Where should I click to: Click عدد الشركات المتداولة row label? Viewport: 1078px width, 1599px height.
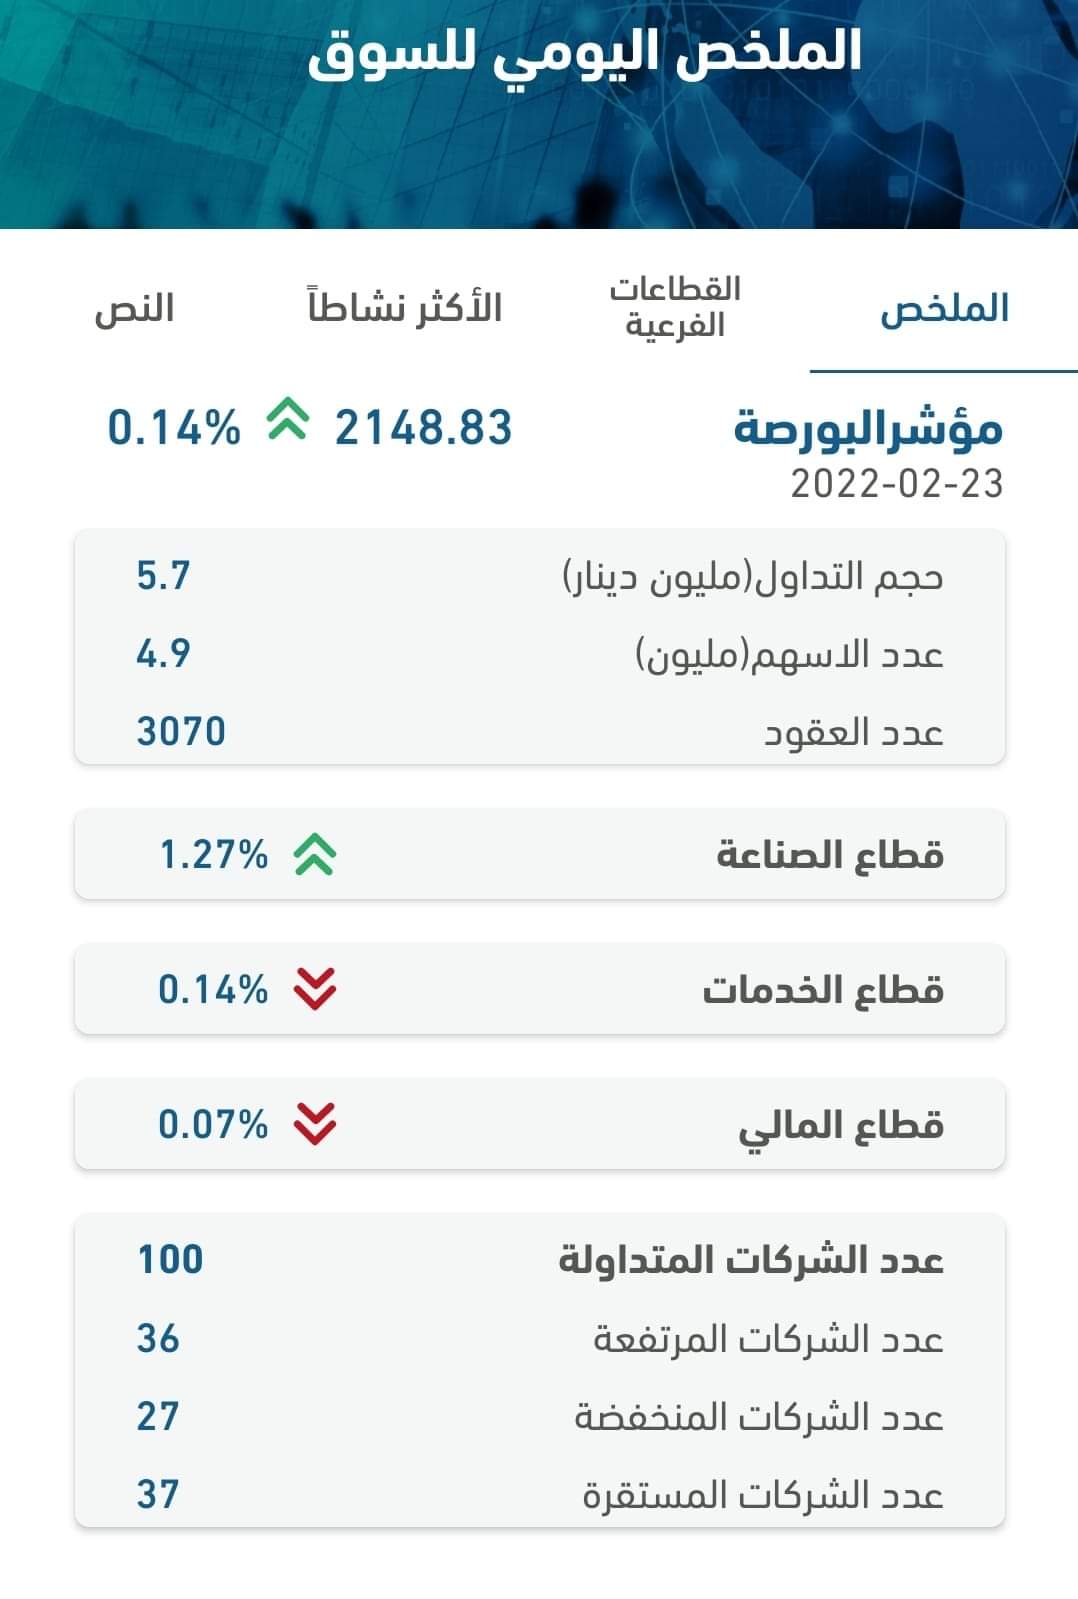click(x=751, y=1260)
